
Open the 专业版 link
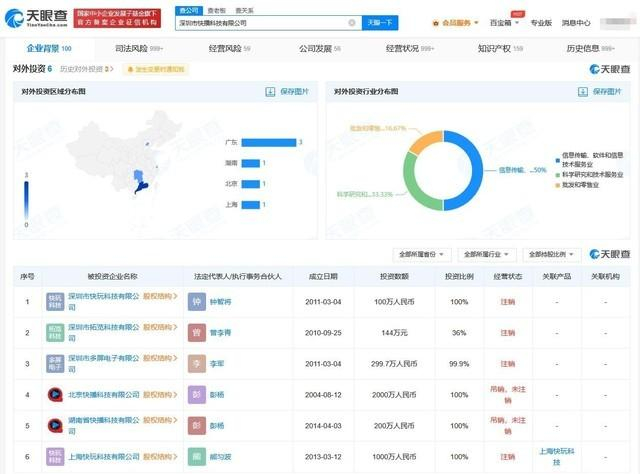[541, 23]
